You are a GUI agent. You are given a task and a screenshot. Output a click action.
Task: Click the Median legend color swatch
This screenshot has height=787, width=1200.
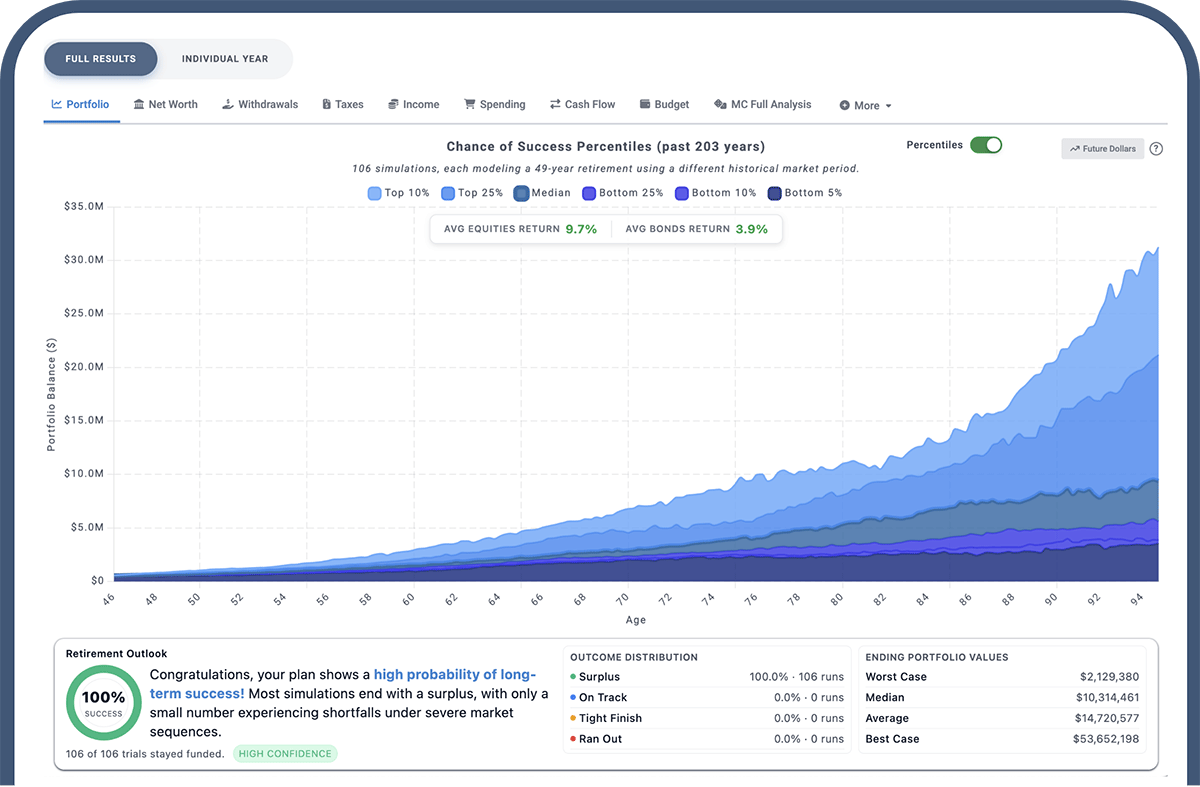(x=520, y=192)
